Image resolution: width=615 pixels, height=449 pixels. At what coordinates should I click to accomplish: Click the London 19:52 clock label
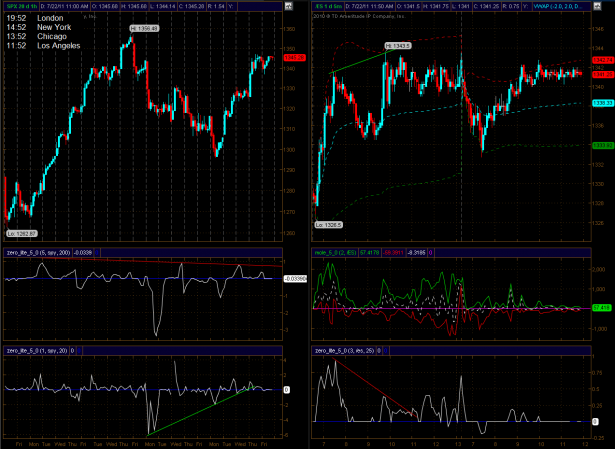35,18
